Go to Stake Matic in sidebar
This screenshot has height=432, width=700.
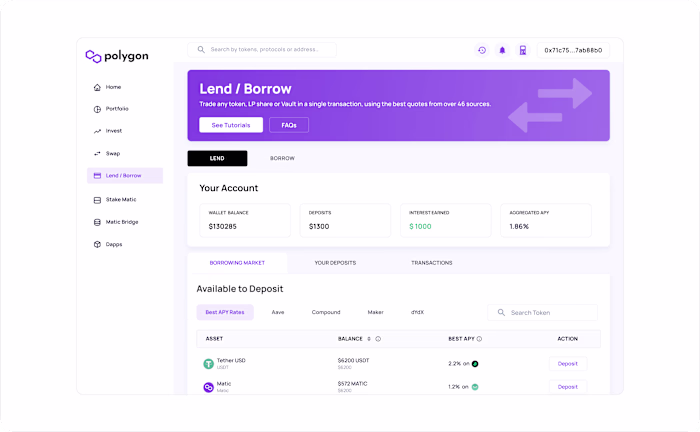coord(121,200)
